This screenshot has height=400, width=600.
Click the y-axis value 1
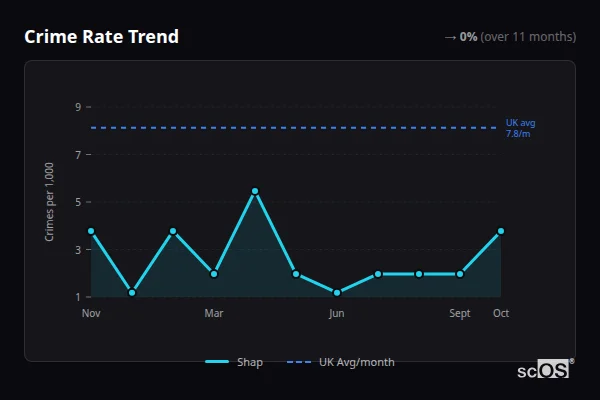[x=78, y=297]
